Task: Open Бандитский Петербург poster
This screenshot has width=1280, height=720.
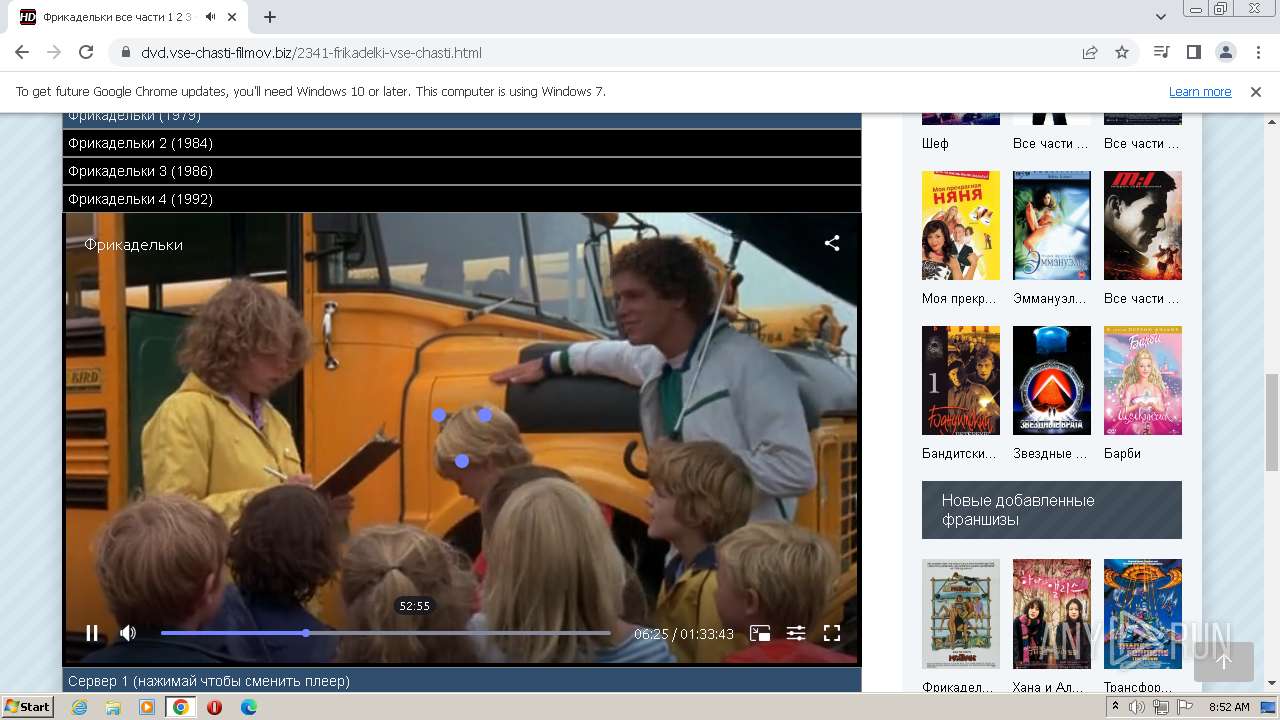Action: click(961, 380)
